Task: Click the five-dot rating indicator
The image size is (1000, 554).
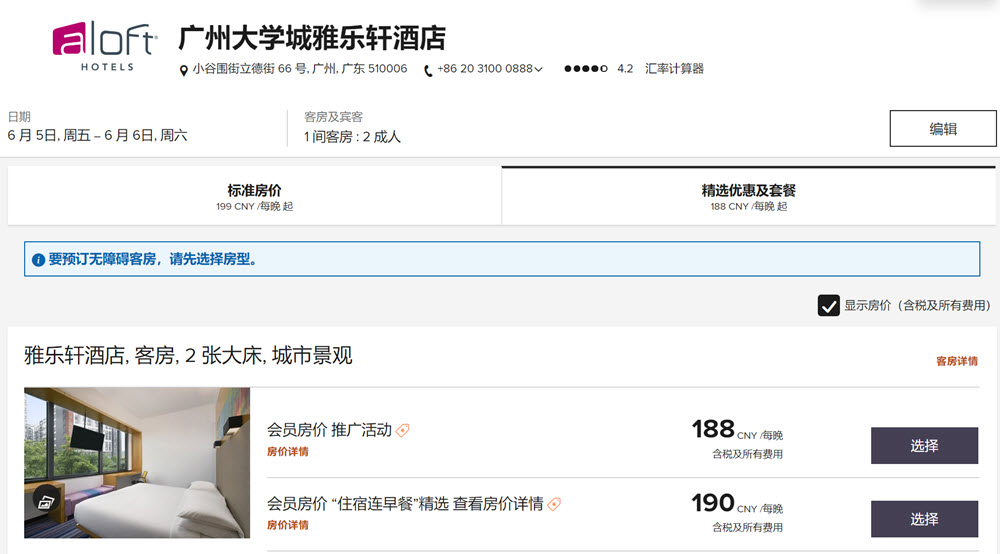Action: 585,69
